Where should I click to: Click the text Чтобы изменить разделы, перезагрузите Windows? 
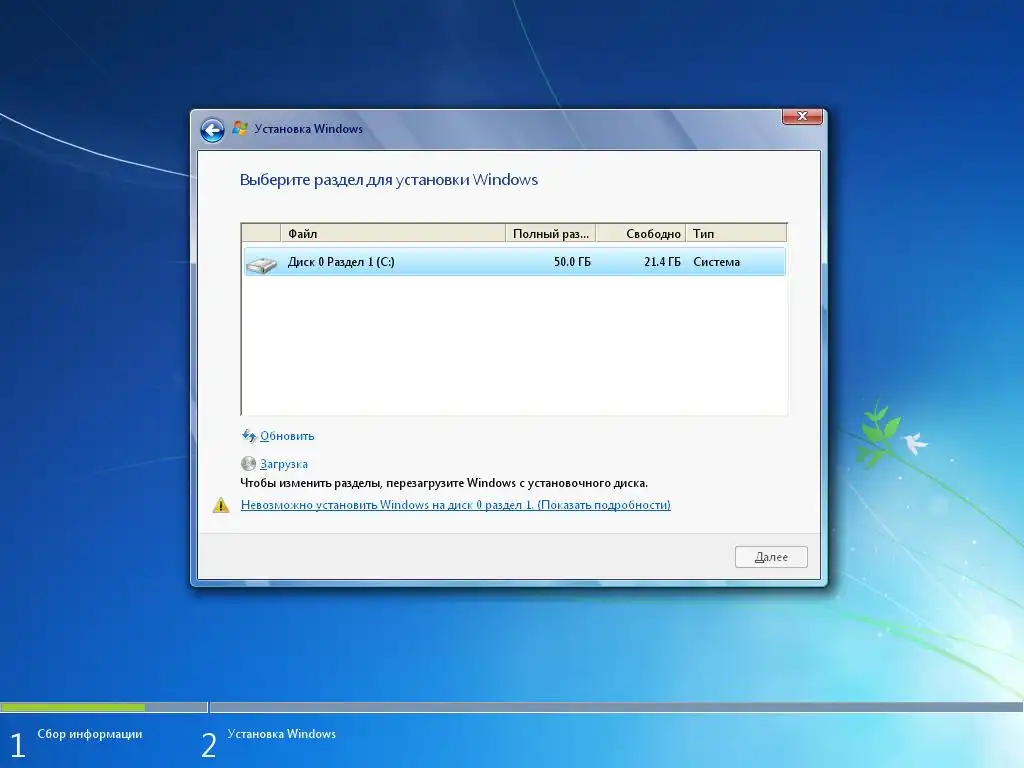444,483
